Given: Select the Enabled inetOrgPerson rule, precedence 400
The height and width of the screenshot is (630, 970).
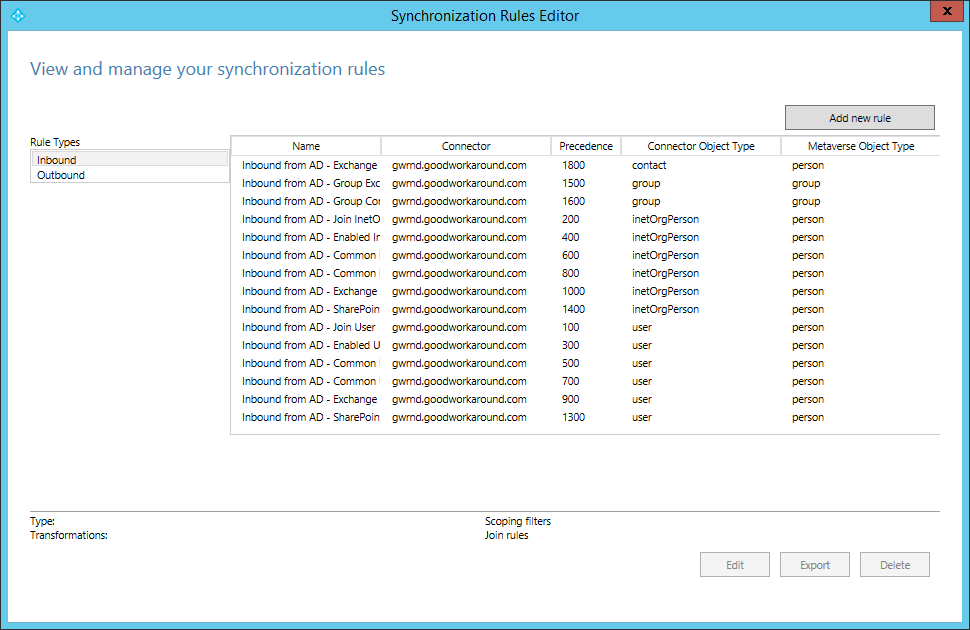Looking at the screenshot, I should point(310,237).
